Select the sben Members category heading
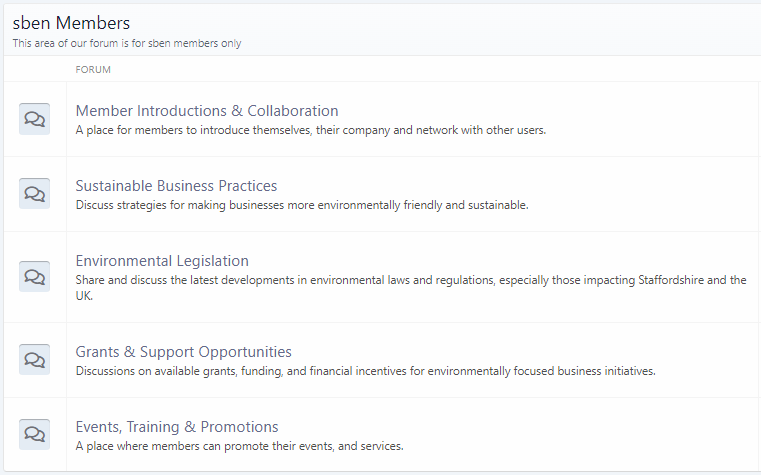Screen dimensions: 761x475 click(x=71, y=23)
